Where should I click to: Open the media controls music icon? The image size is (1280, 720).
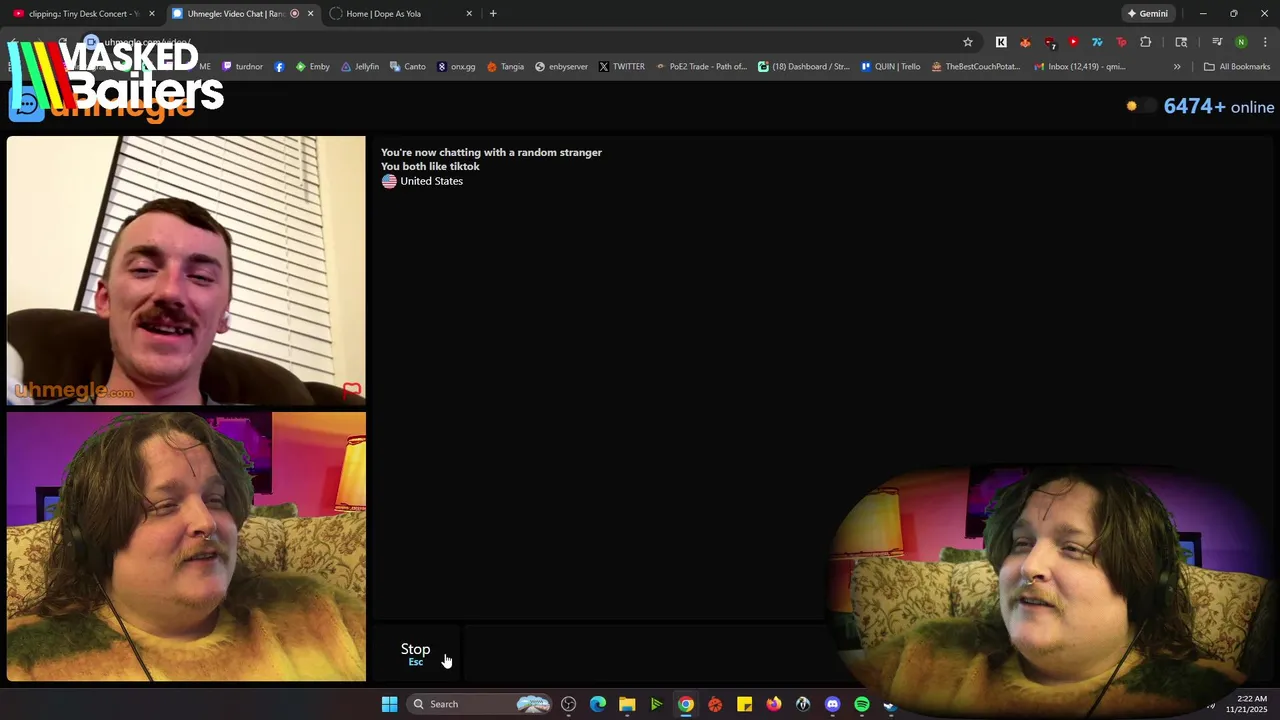click(x=1217, y=42)
